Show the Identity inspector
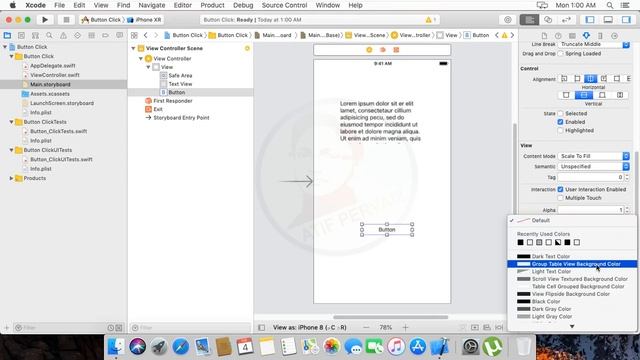 click(x=572, y=36)
